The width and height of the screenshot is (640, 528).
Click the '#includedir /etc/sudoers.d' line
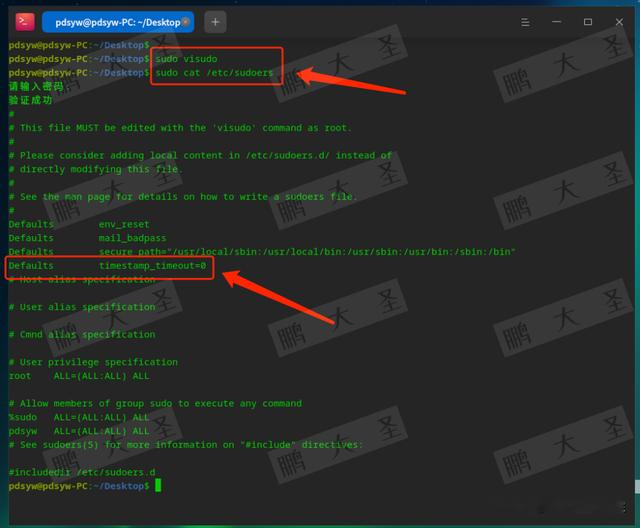tap(82, 473)
